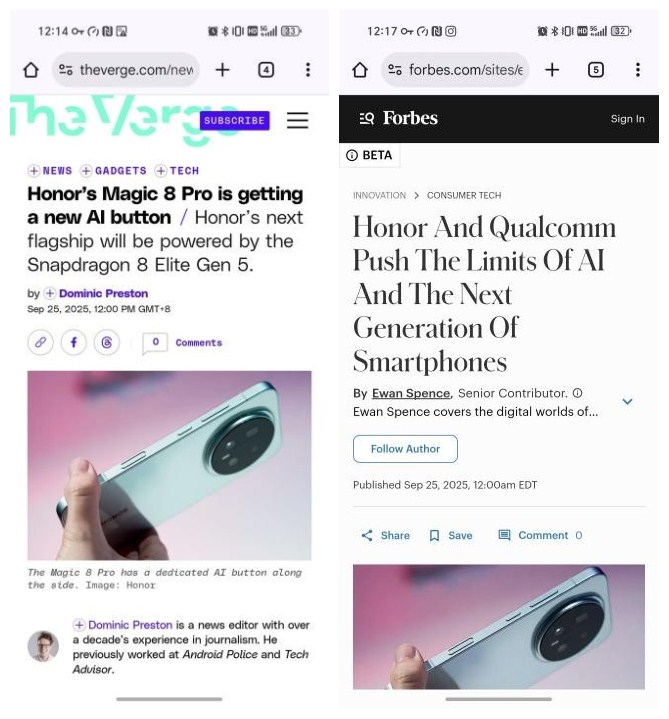Go to CONSUMER TECH breadcrumb

[x=464, y=195]
